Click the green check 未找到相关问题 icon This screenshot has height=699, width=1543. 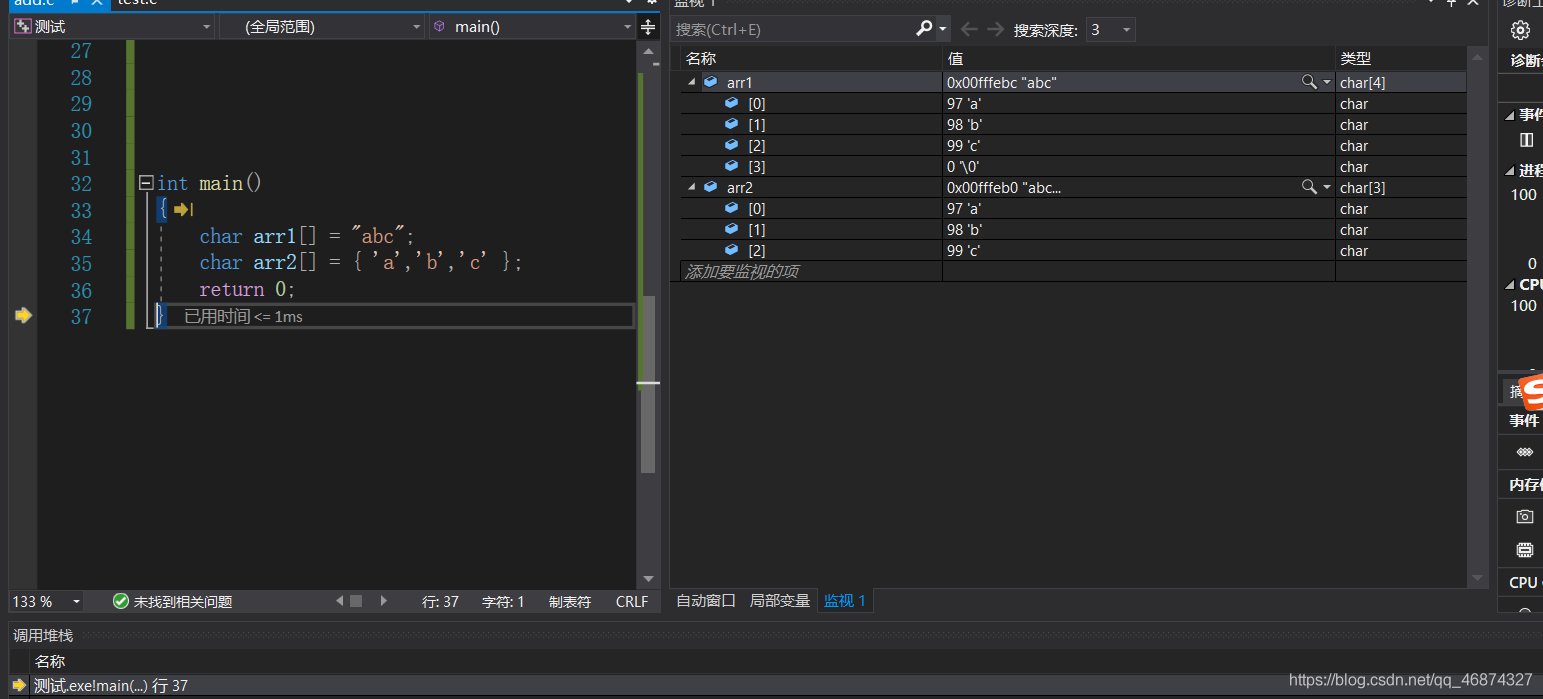[121, 601]
